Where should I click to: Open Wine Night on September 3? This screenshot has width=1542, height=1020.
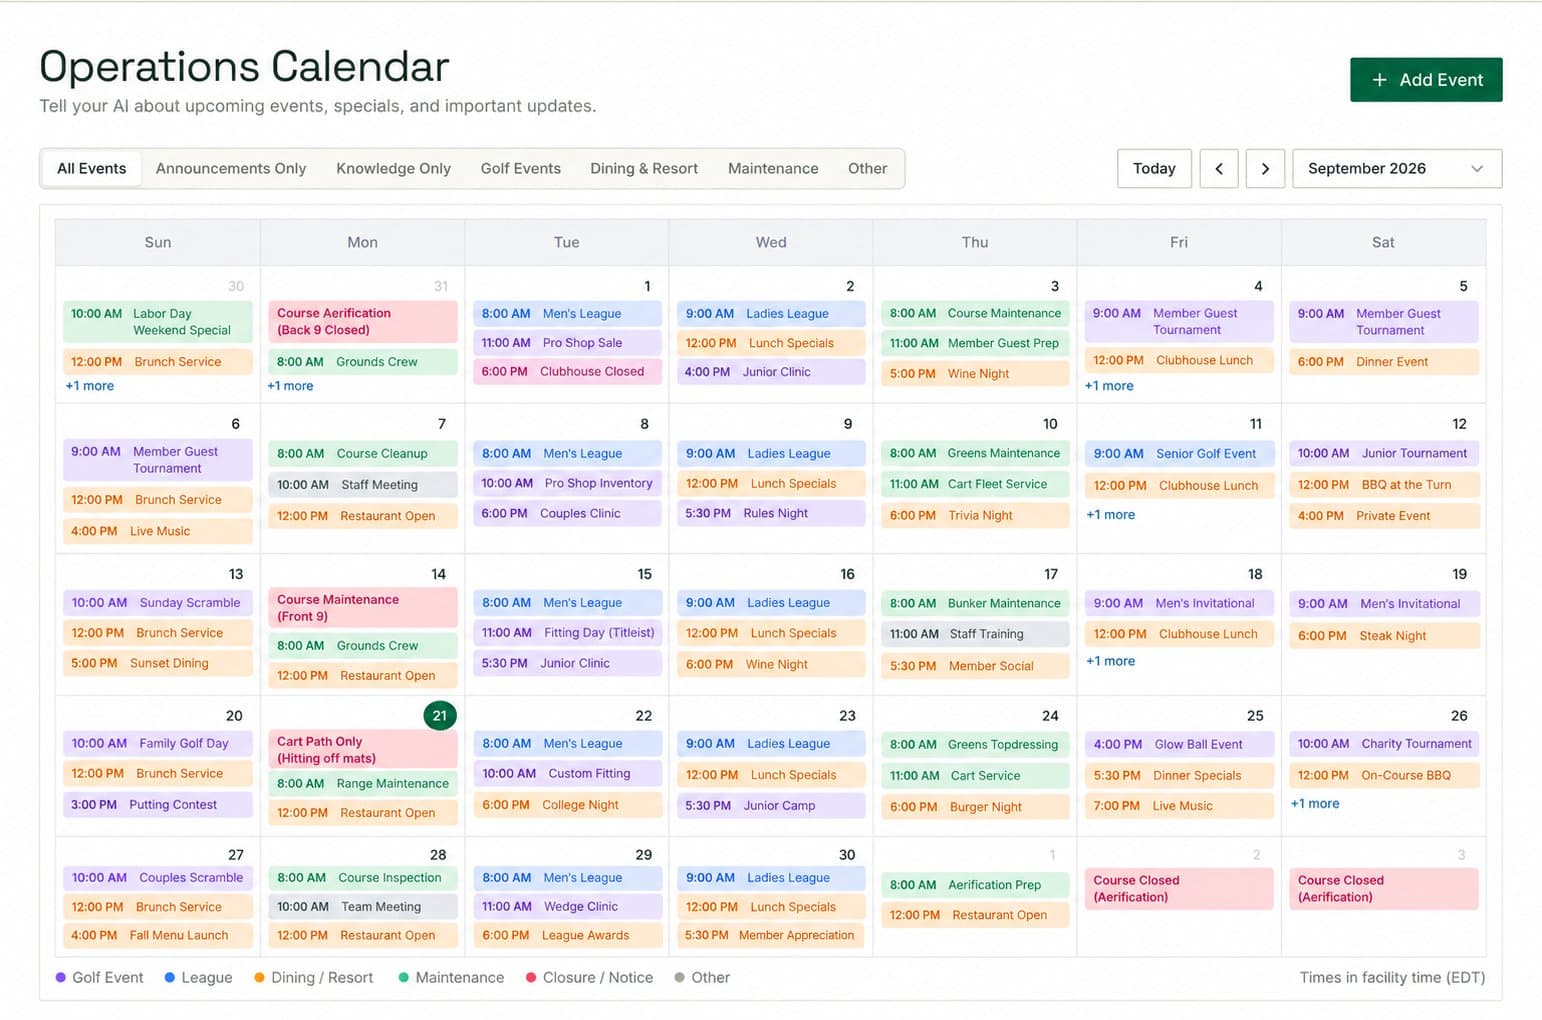(975, 374)
